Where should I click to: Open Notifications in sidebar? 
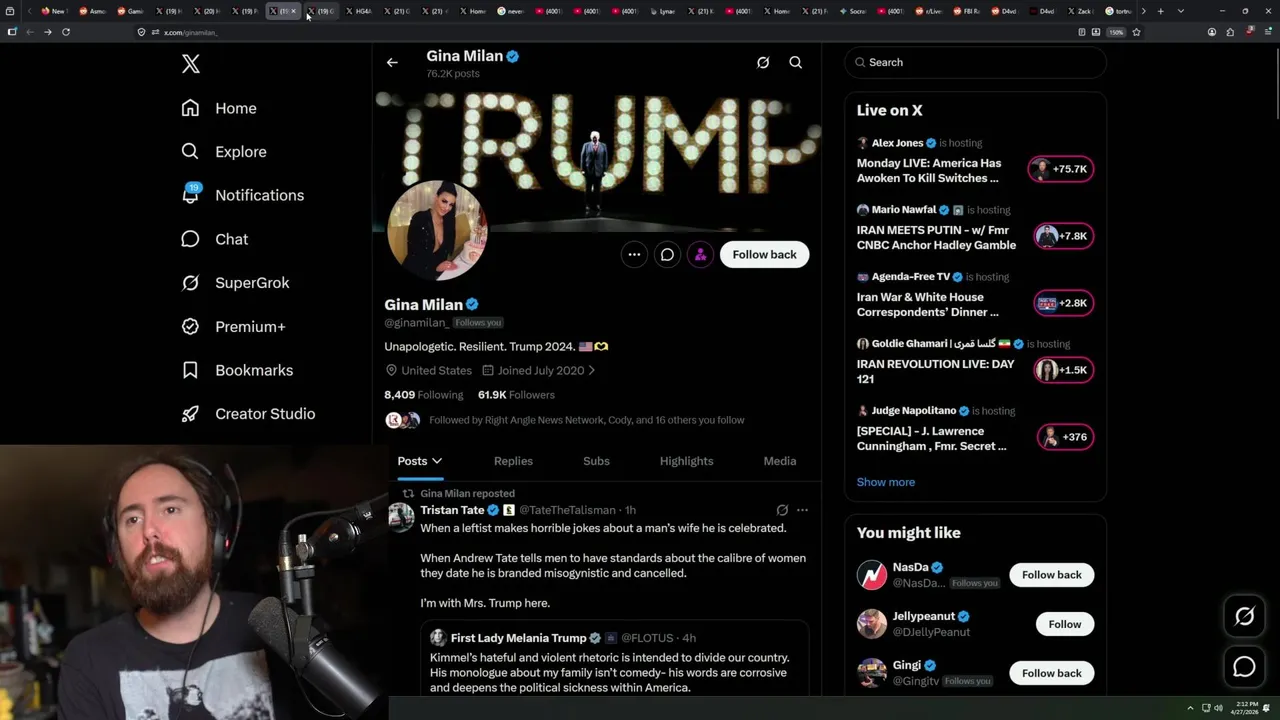pos(242,195)
